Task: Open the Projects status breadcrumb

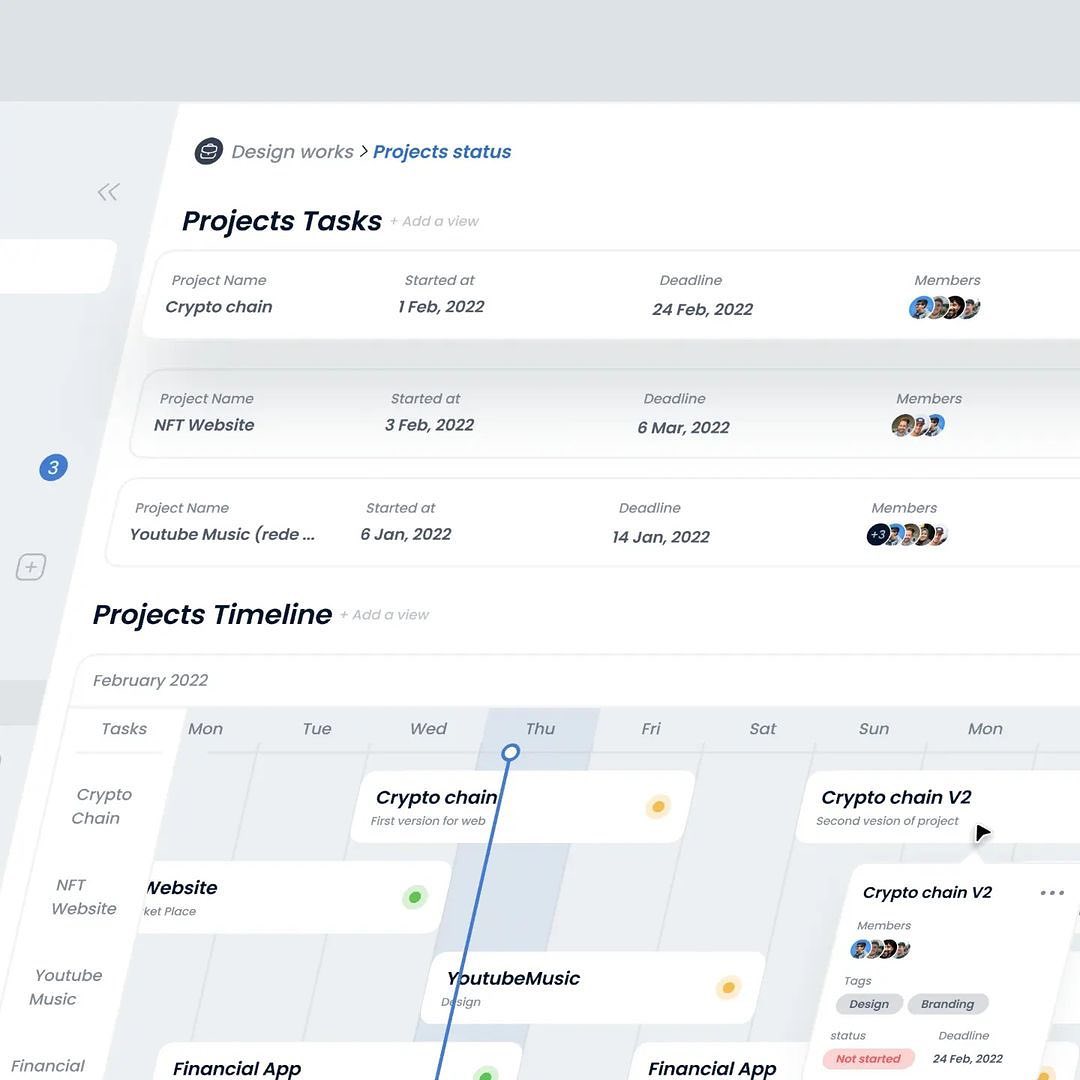Action: pyautogui.click(x=442, y=152)
